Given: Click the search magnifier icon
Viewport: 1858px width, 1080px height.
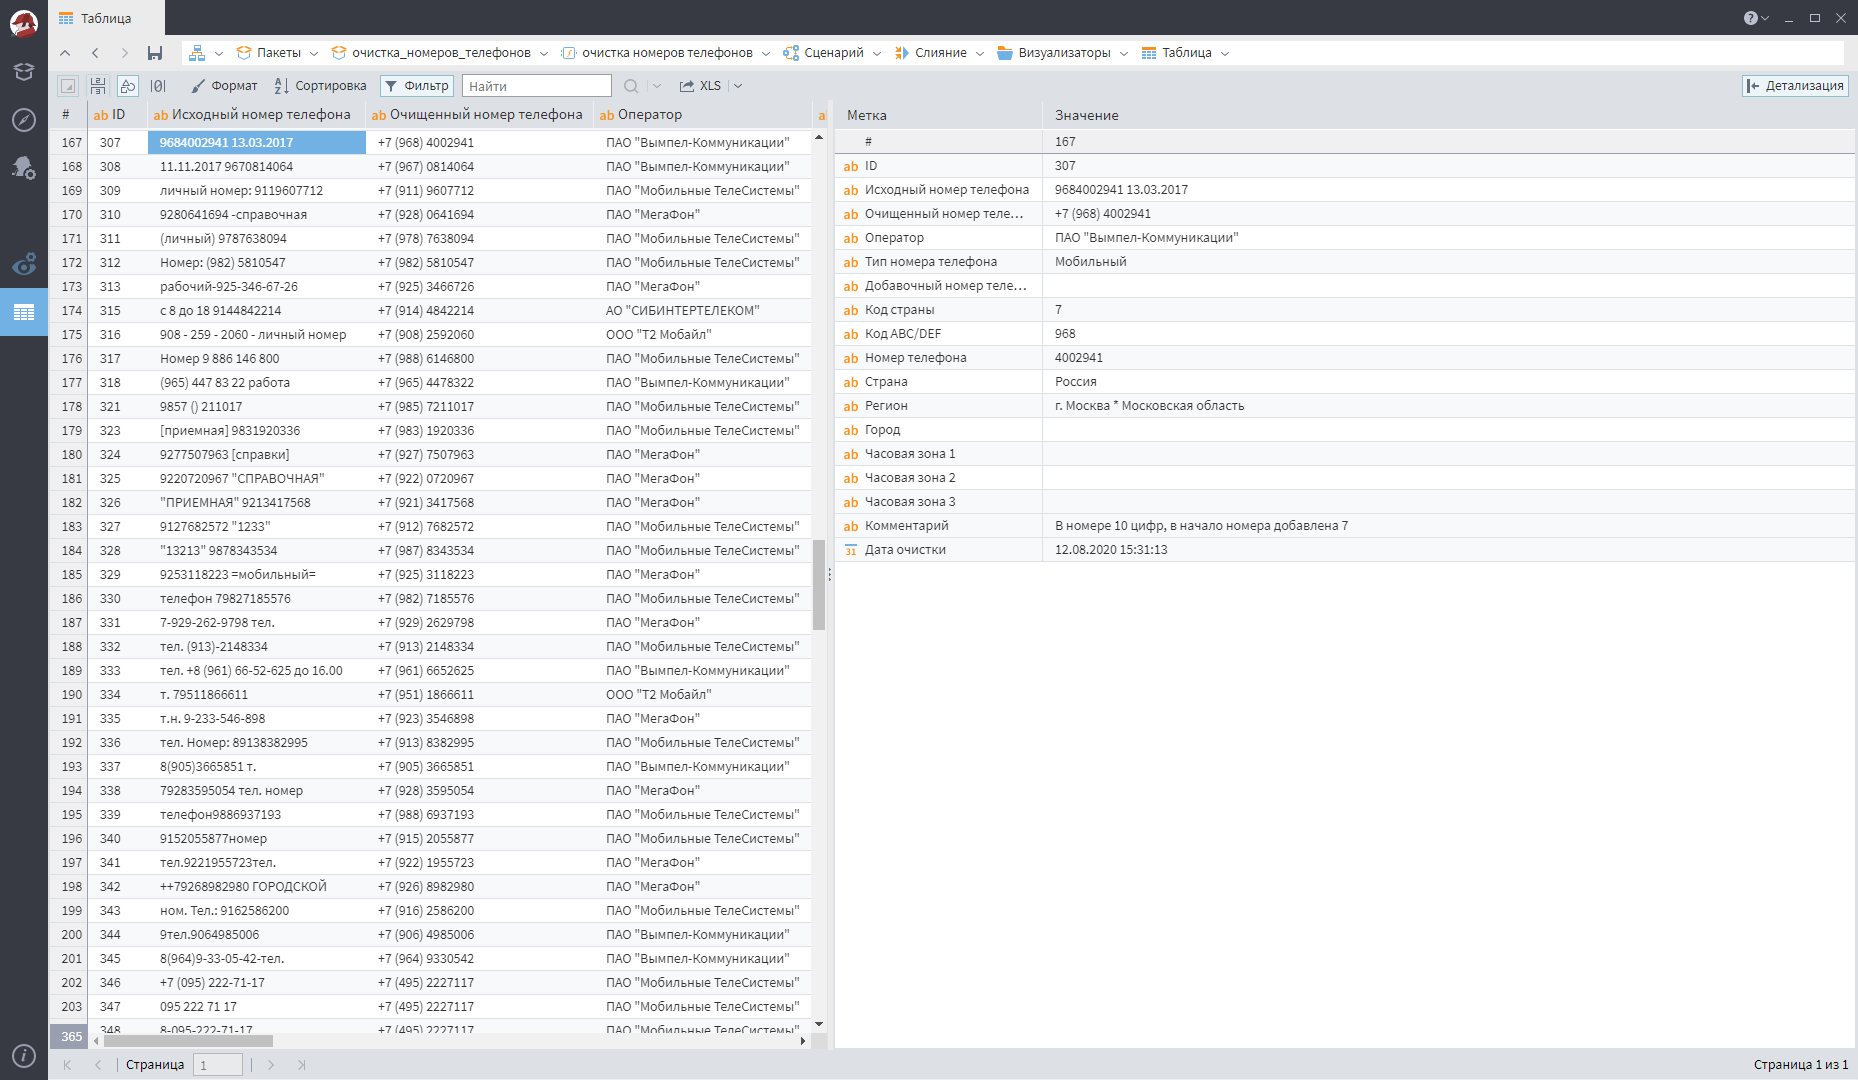Looking at the screenshot, I should 631,86.
